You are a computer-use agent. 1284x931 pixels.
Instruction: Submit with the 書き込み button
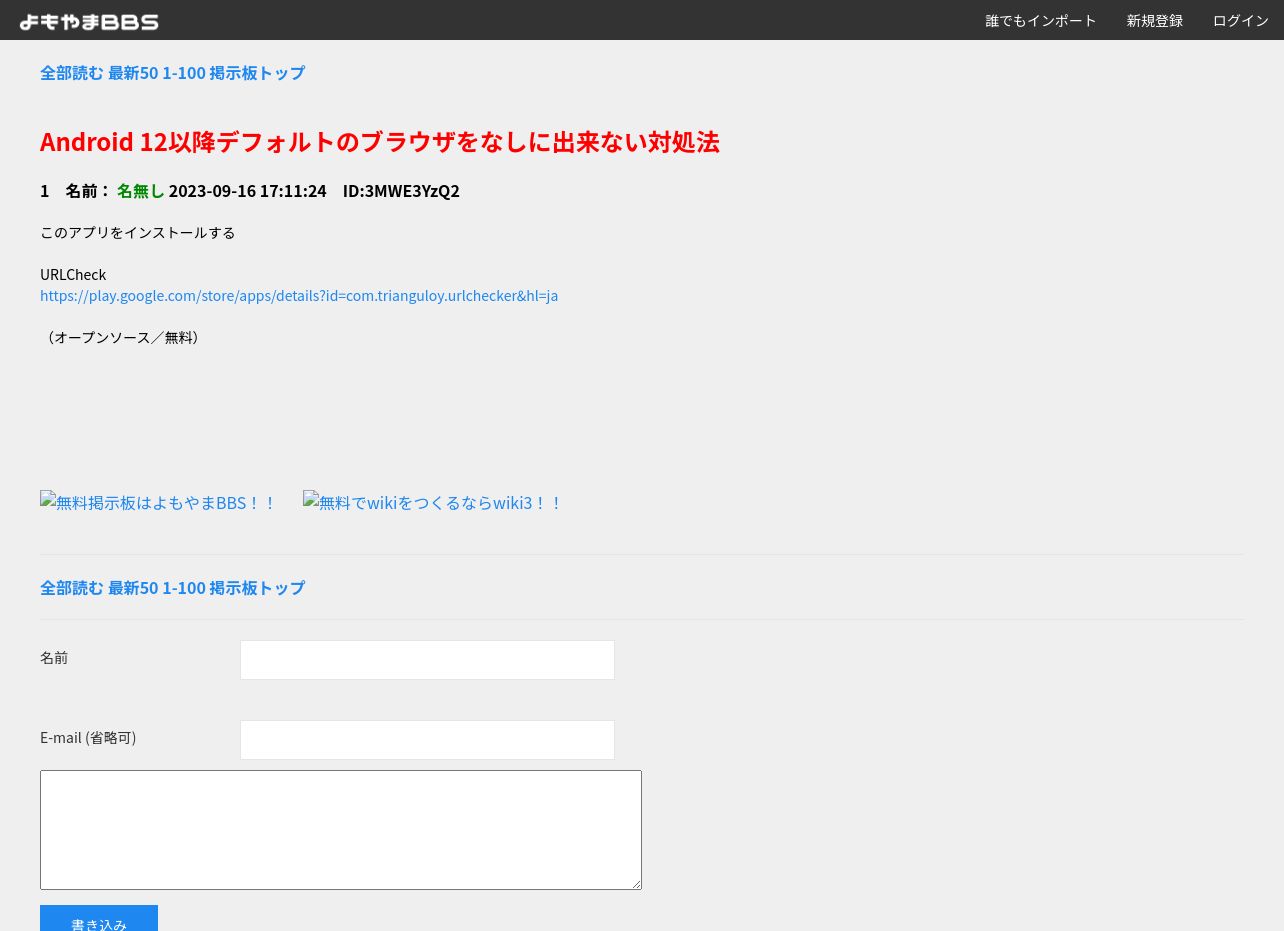(x=99, y=920)
